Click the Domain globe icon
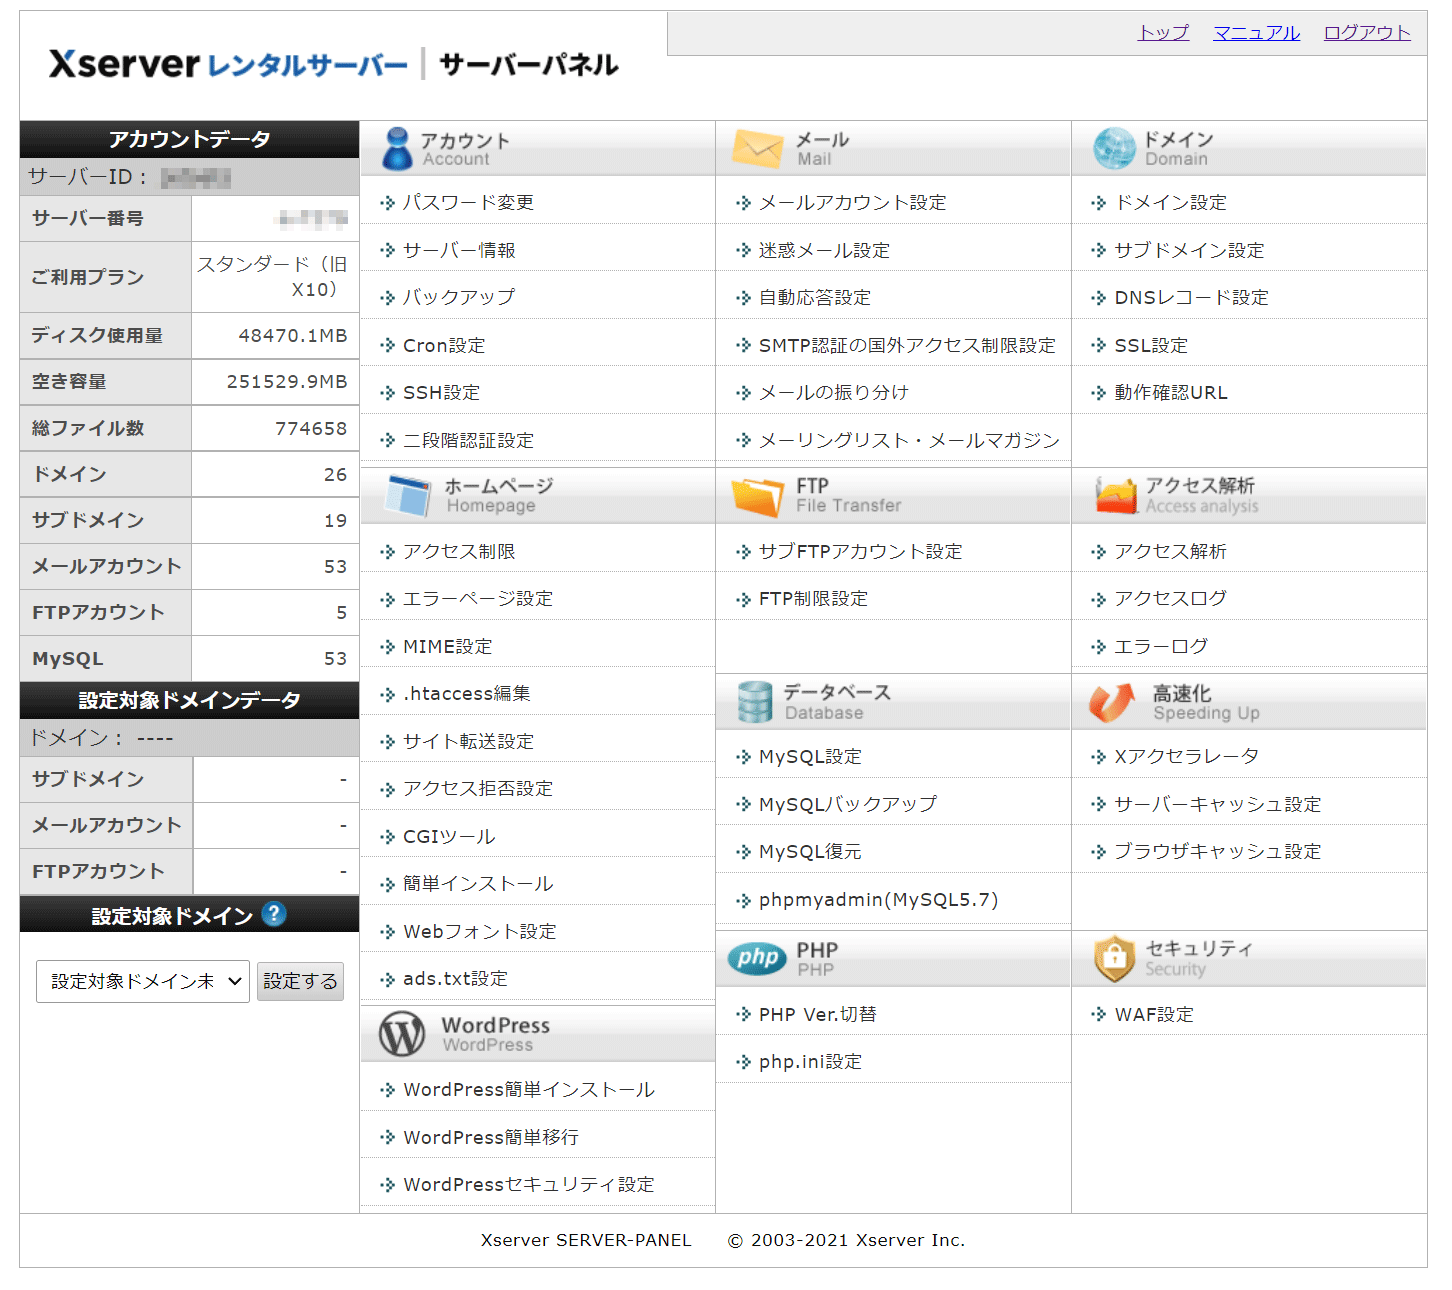The height and width of the screenshot is (1290, 1452). click(x=1114, y=148)
